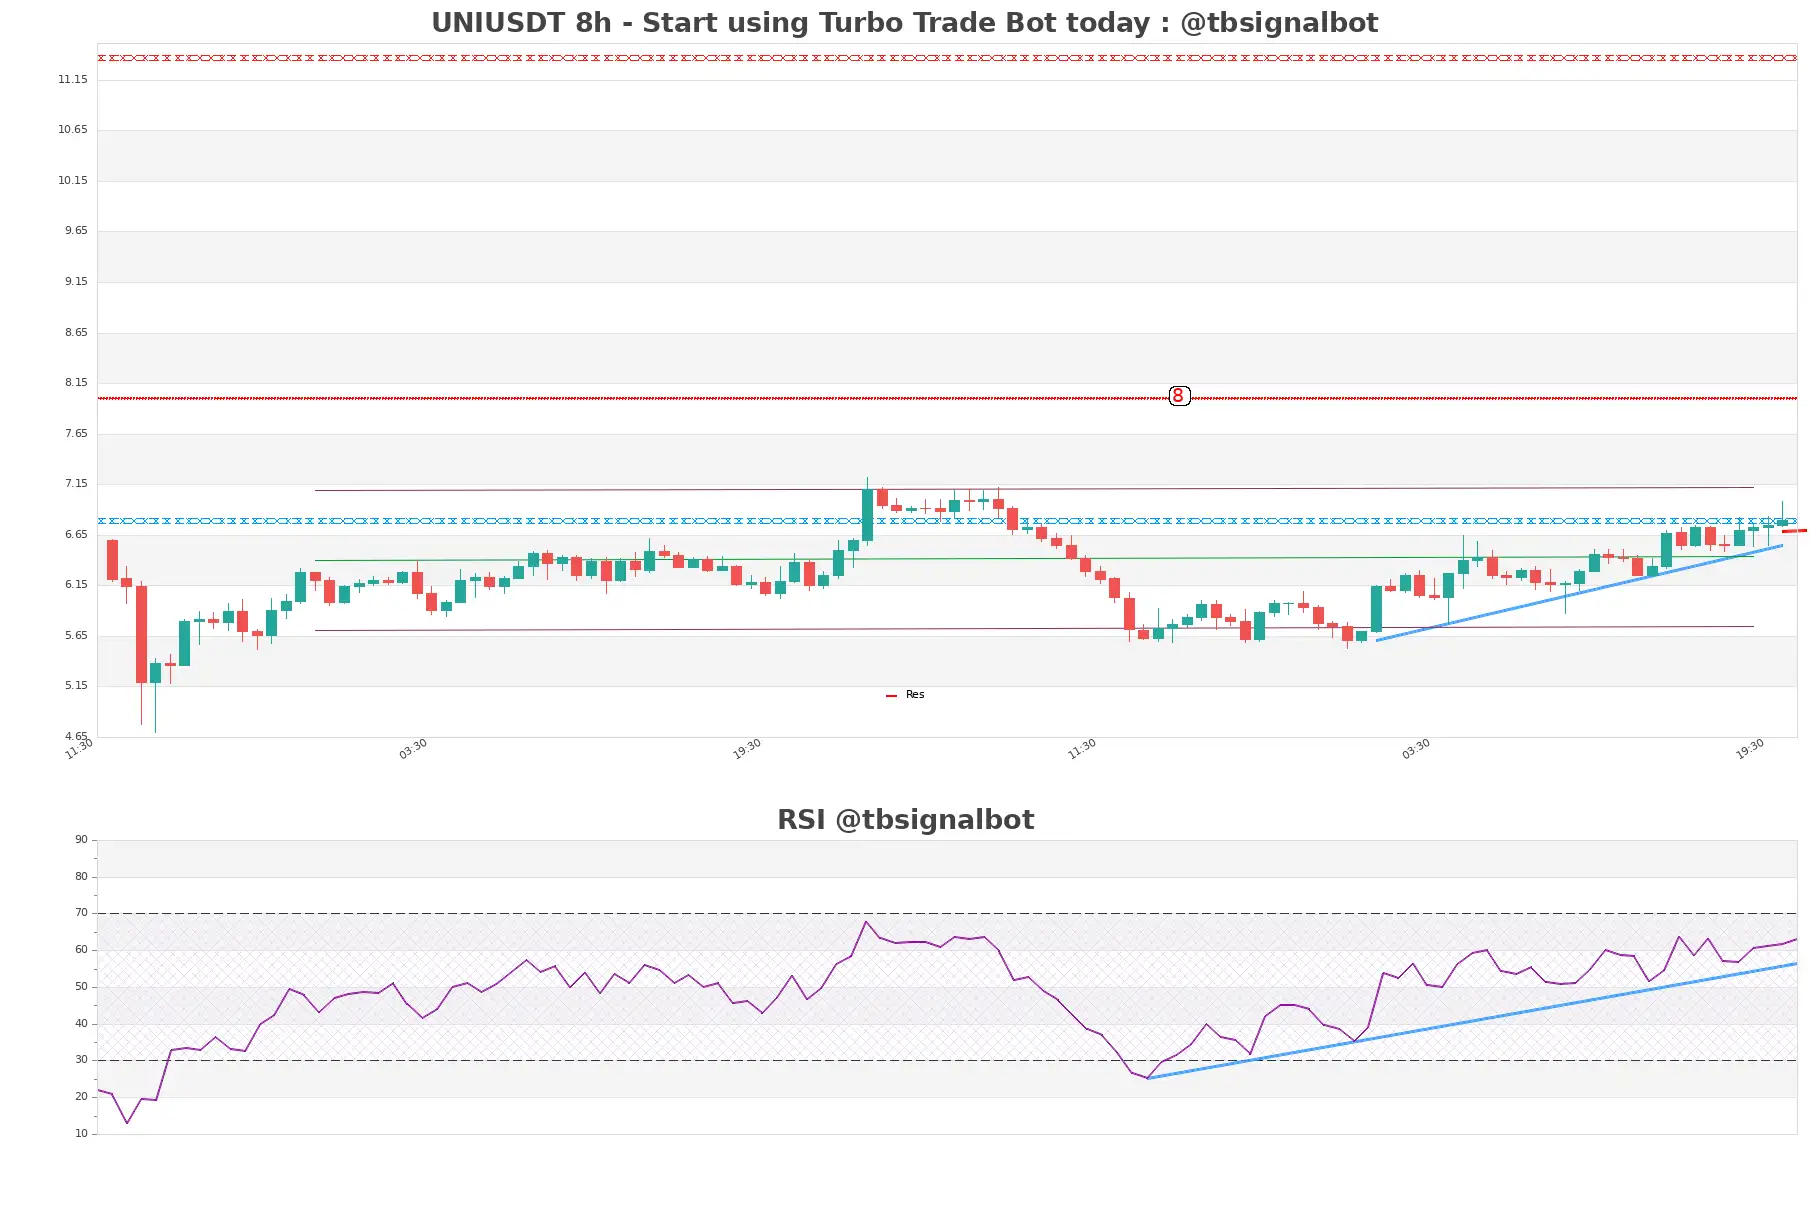
Task: Click the 11.15 price axis label
Action: [x=73, y=79]
